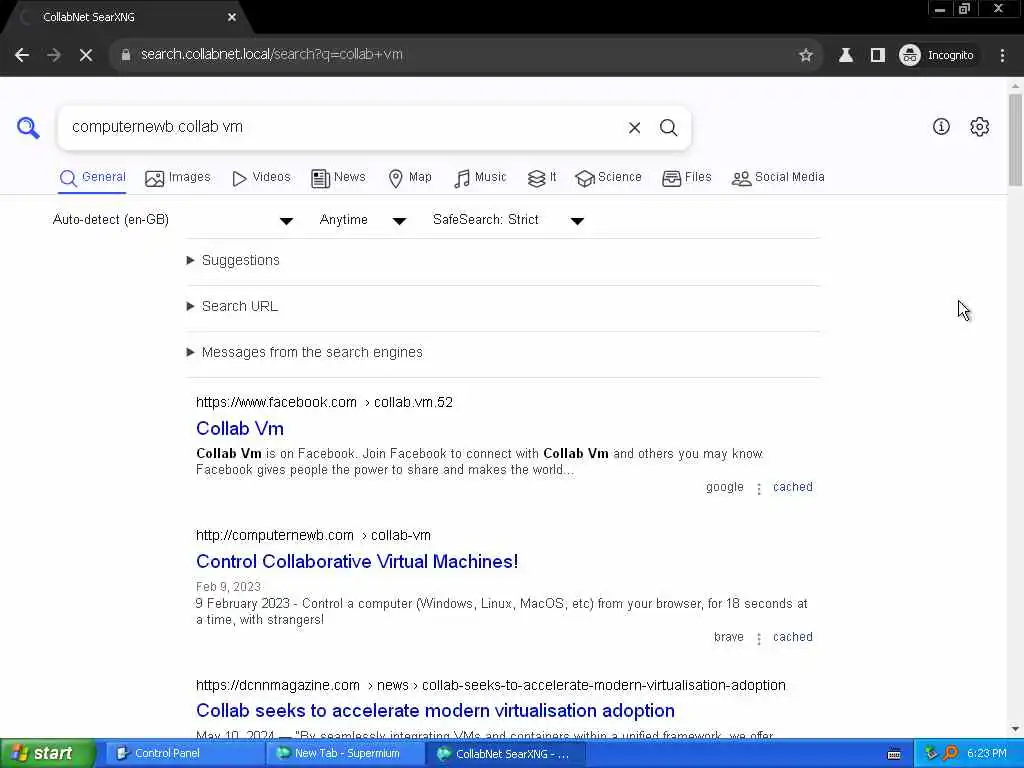Click the brave engine label
Viewport: 1024px width, 768px height.
coord(729,637)
